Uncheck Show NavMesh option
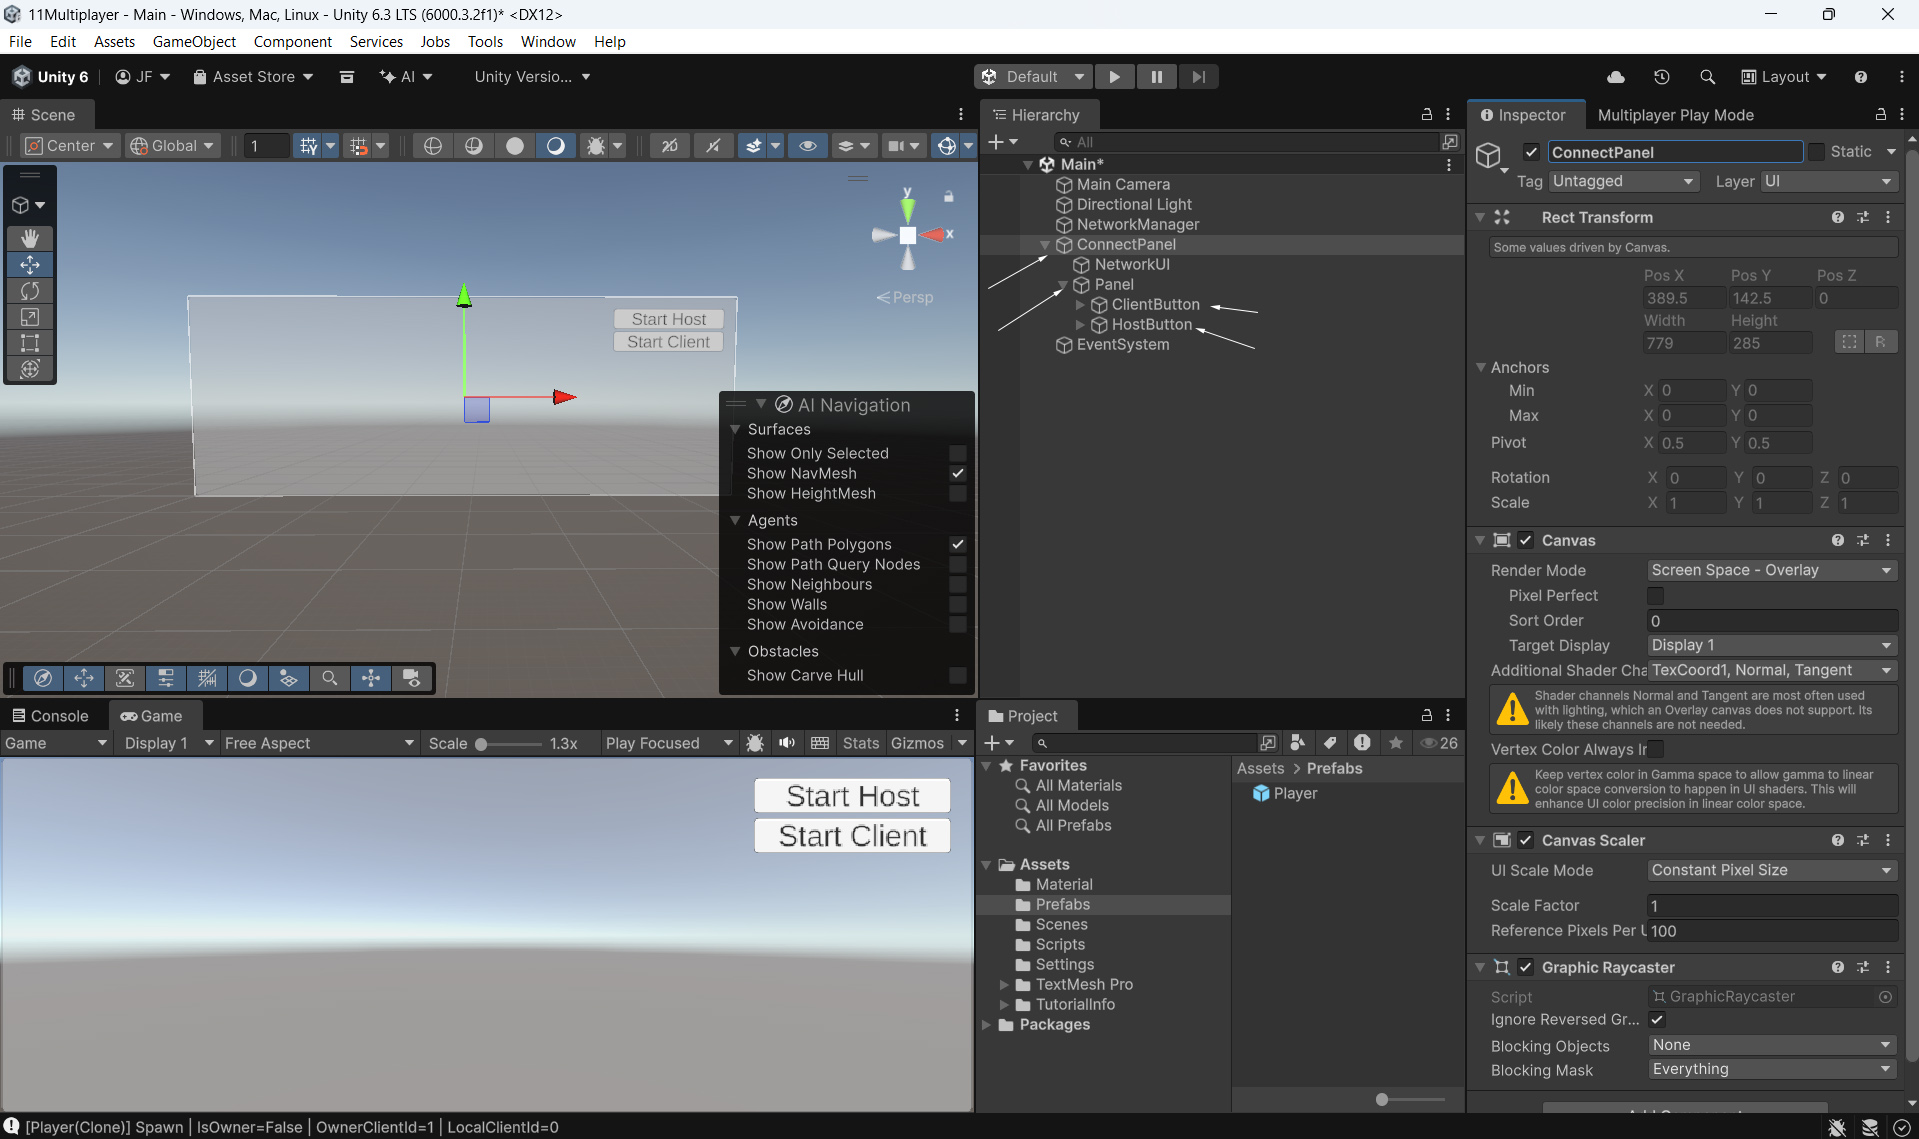 957,473
